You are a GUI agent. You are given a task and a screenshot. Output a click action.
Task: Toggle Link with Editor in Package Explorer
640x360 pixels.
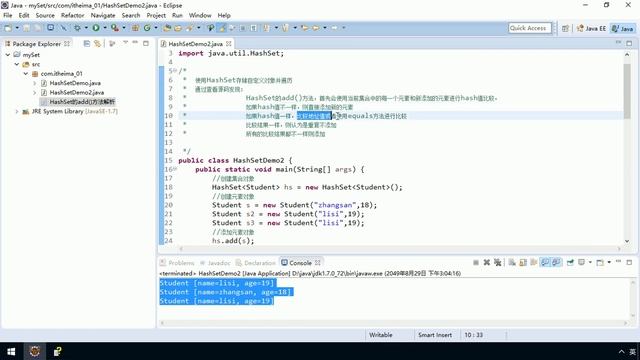[x=97, y=43]
